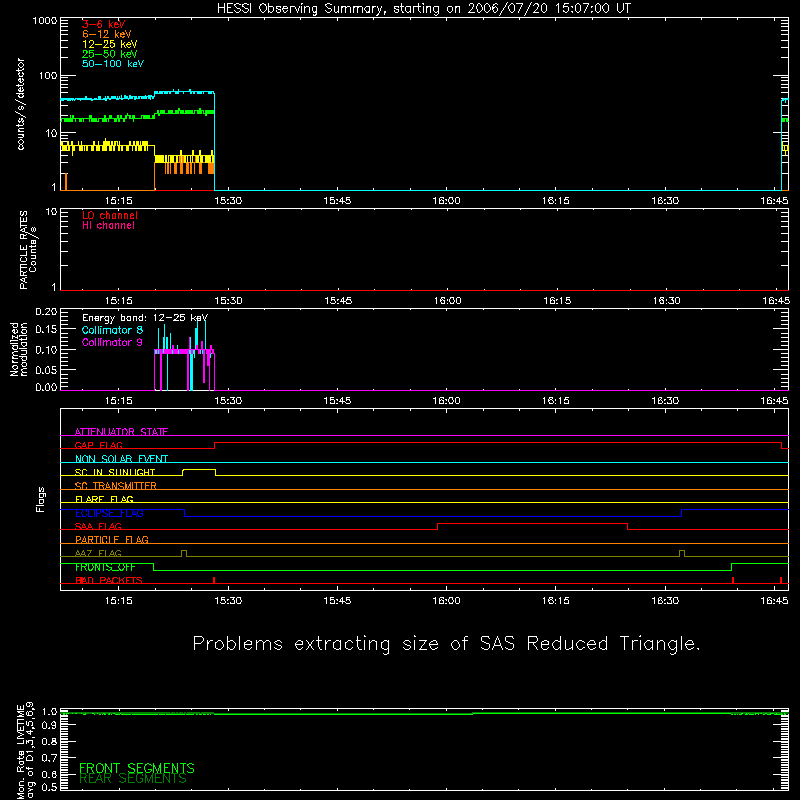Select the GAP_FLAG label
Viewport: 800px width, 800px height.
98,445
